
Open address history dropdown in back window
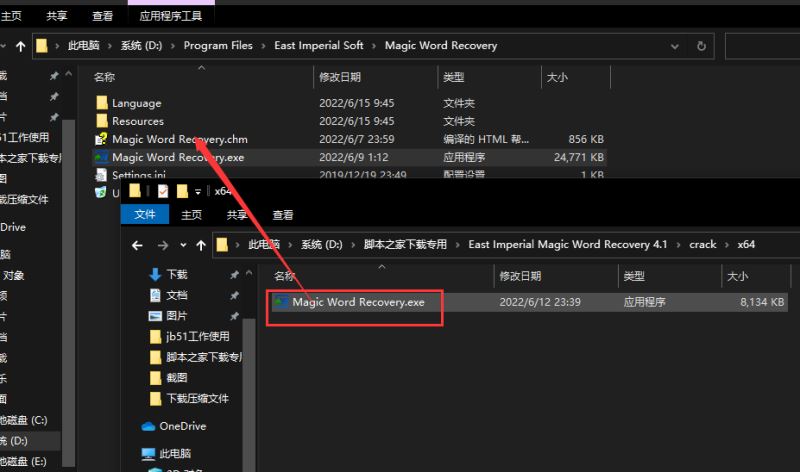[x=674, y=46]
